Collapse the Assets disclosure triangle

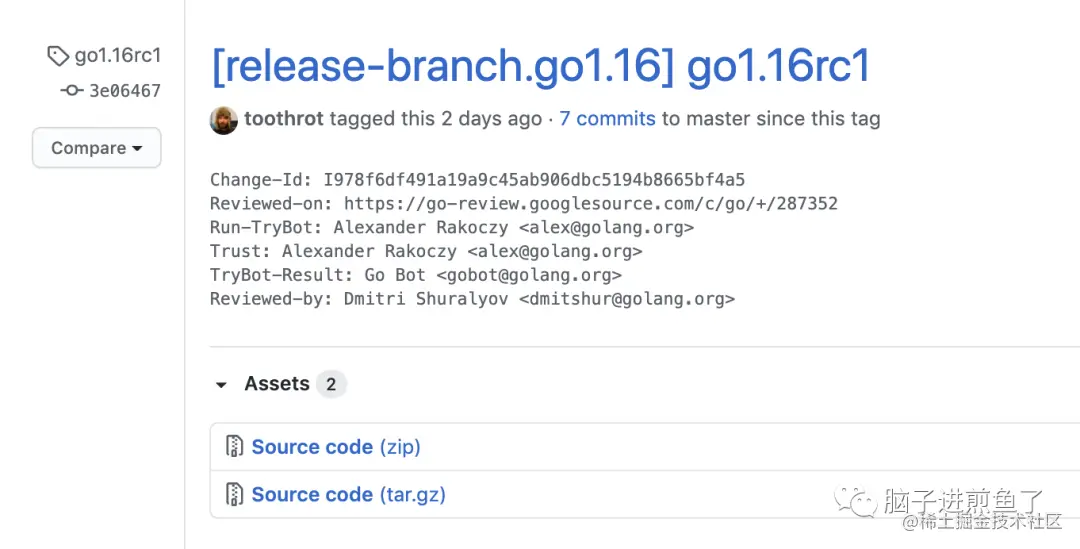pos(222,385)
